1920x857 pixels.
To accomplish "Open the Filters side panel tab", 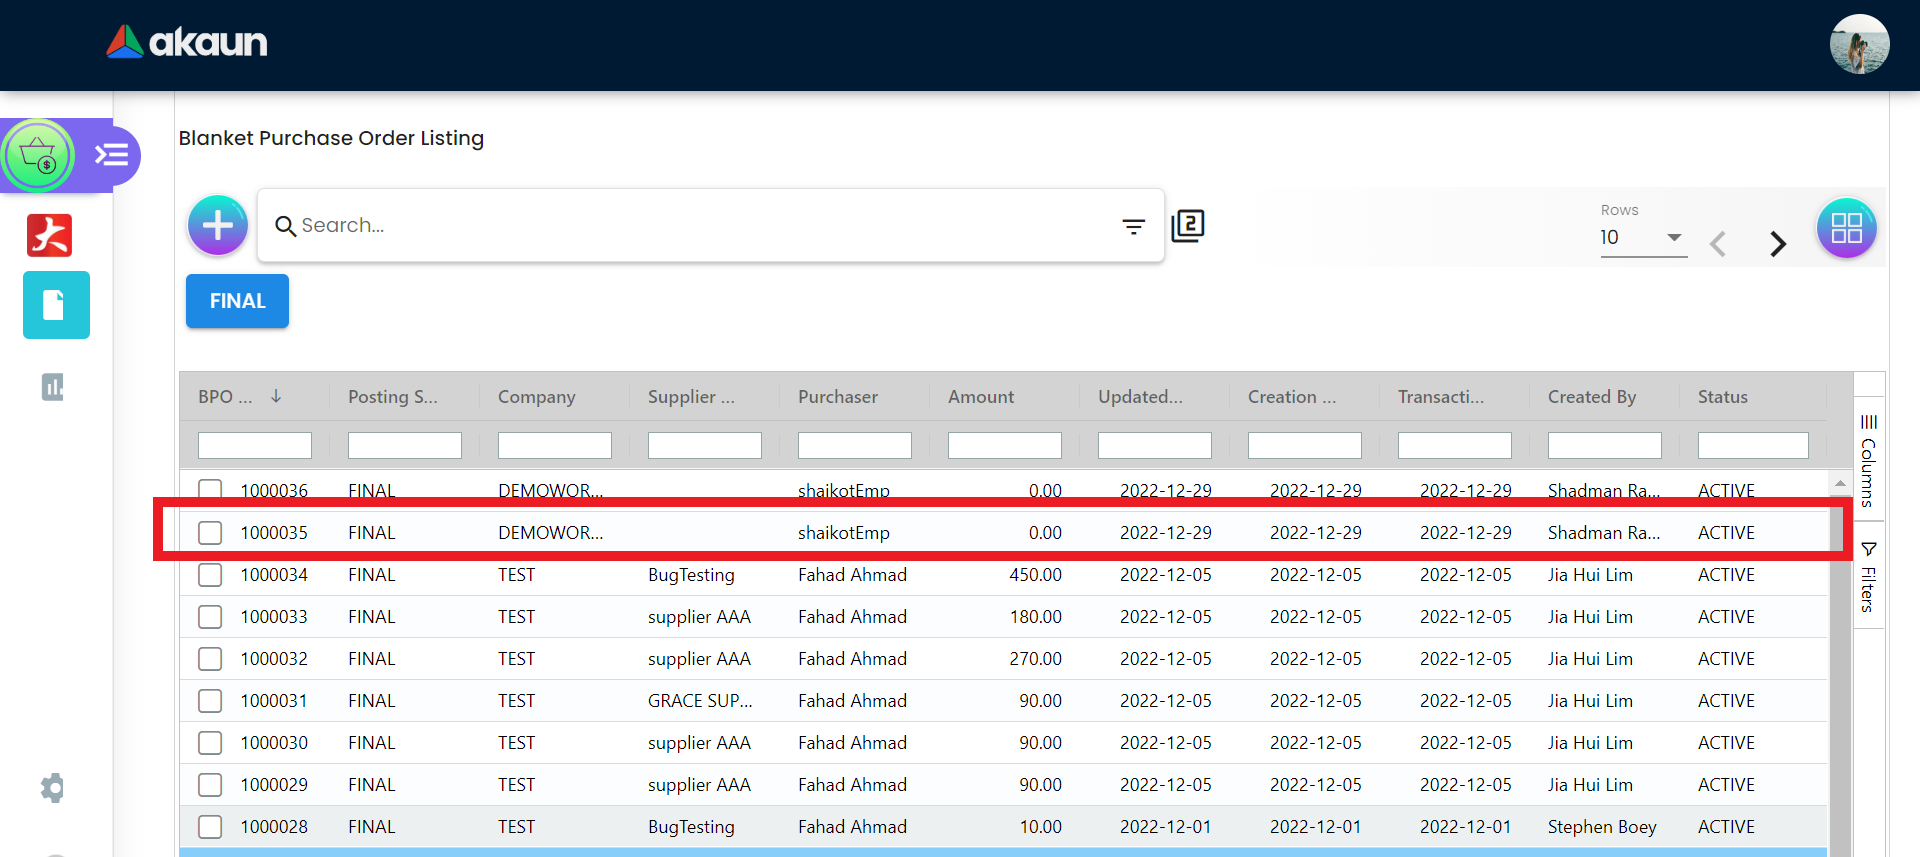I will point(1868,577).
